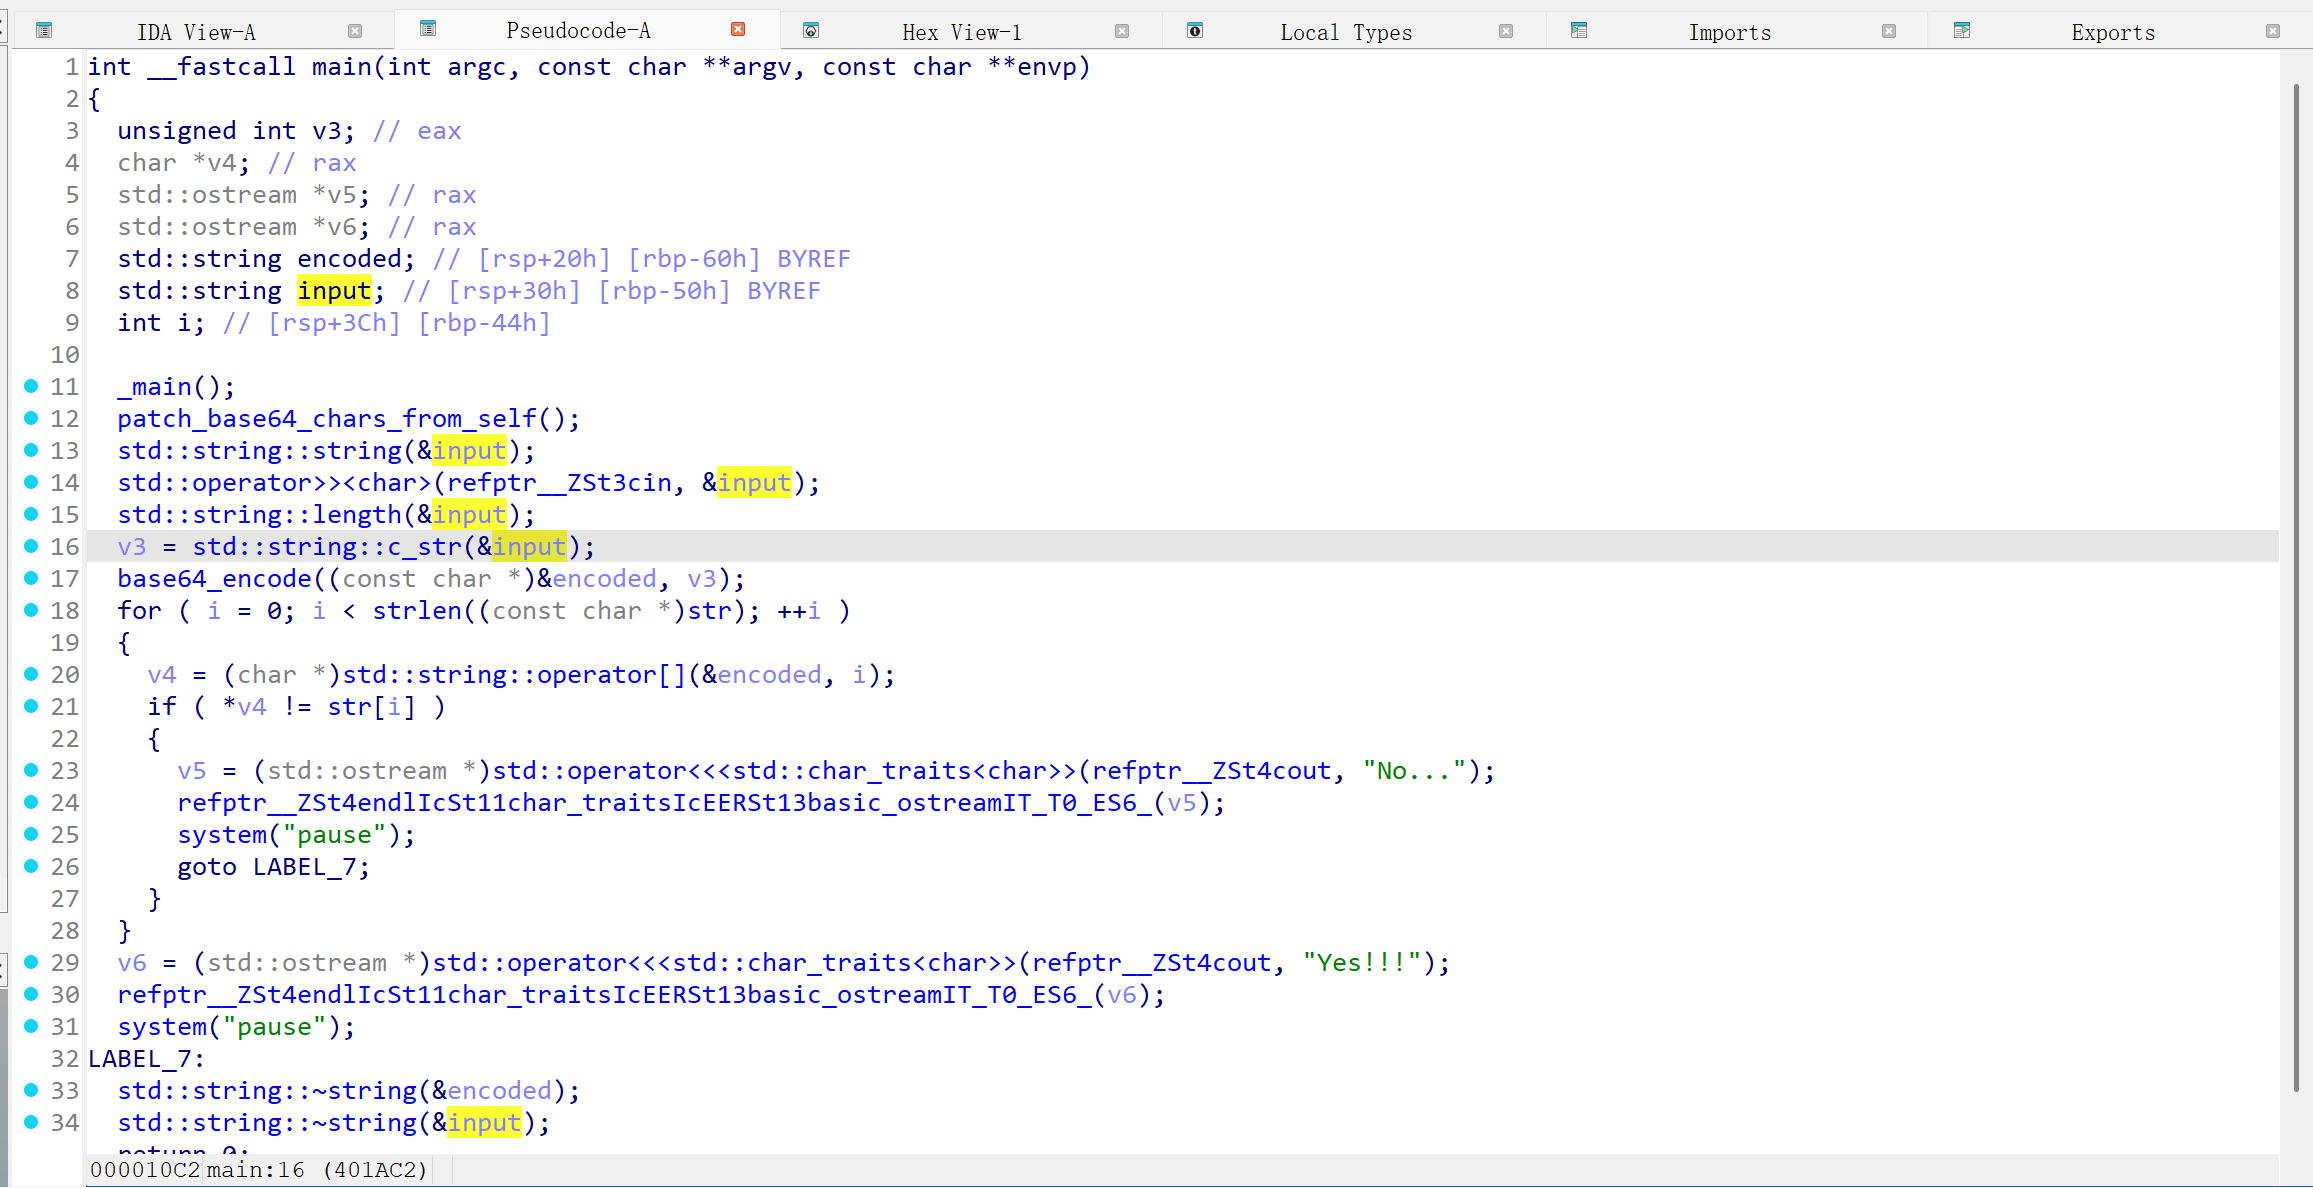The height and width of the screenshot is (1188, 2313).
Task: Click the Pseudocode-A tab icon
Action: [x=429, y=29]
